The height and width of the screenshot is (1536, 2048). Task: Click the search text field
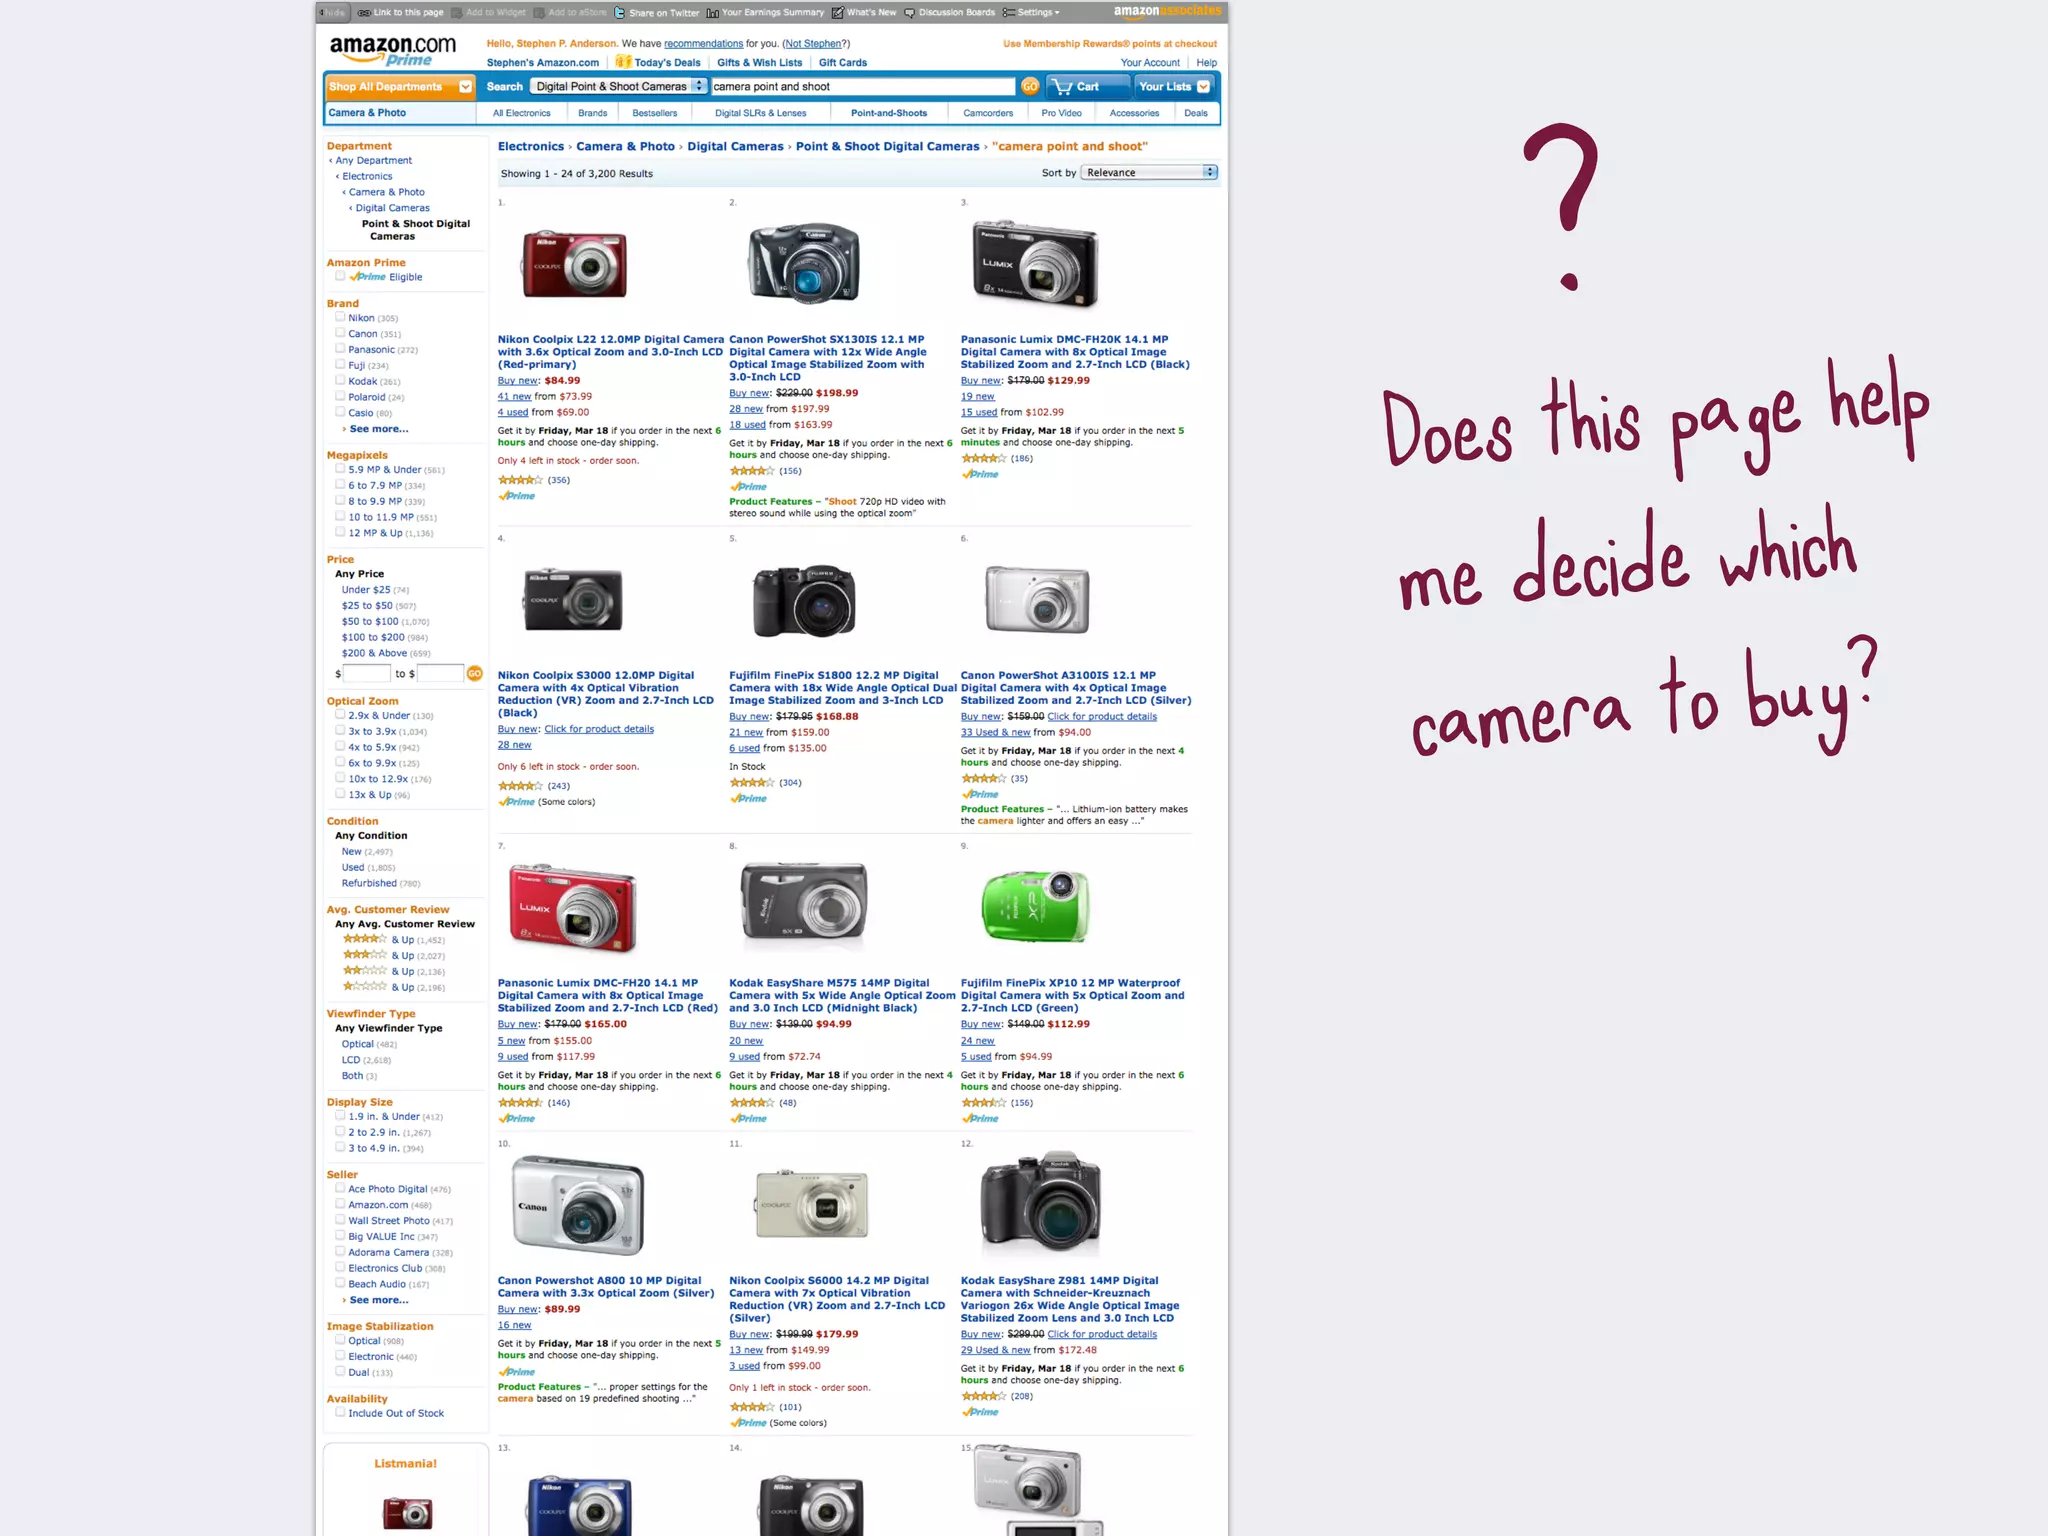click(862, 87)
